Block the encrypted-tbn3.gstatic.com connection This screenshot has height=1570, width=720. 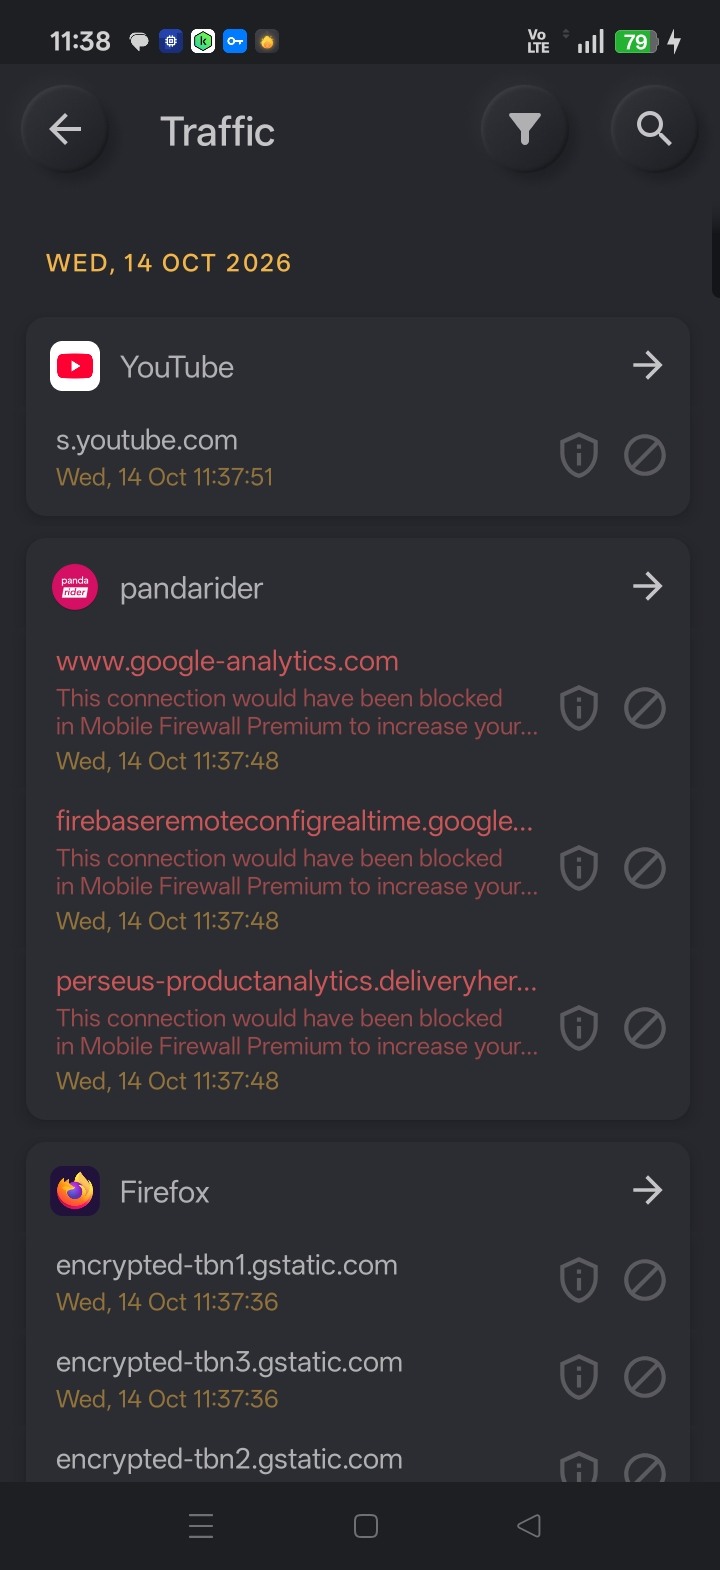click(645, 1378)
